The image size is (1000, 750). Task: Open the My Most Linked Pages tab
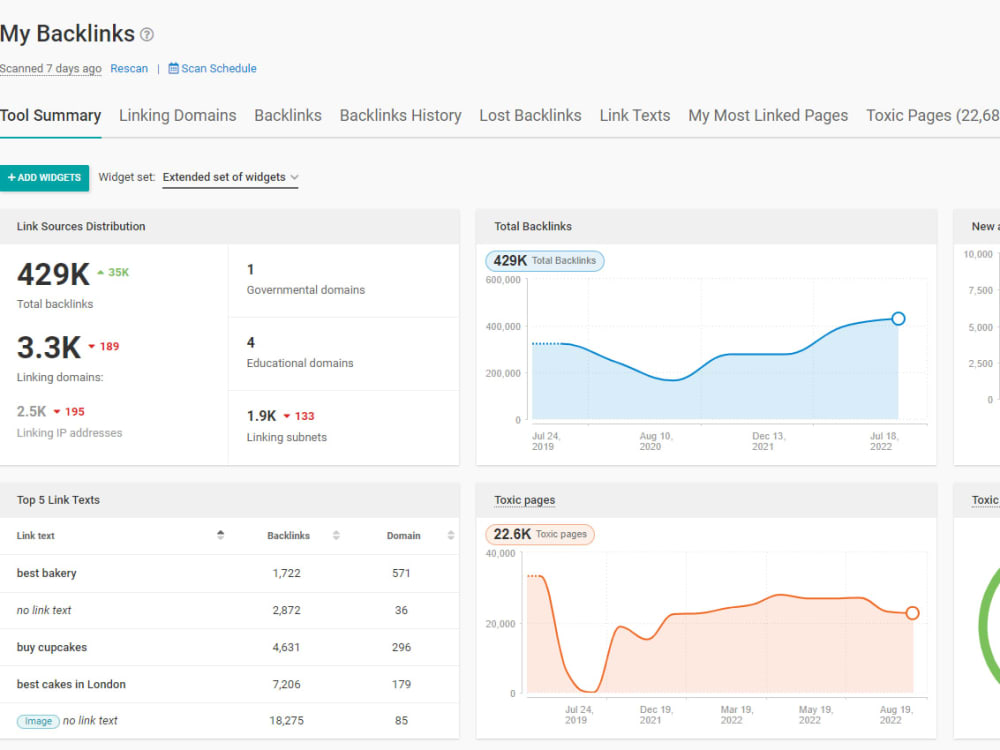(x=768, y=115)
